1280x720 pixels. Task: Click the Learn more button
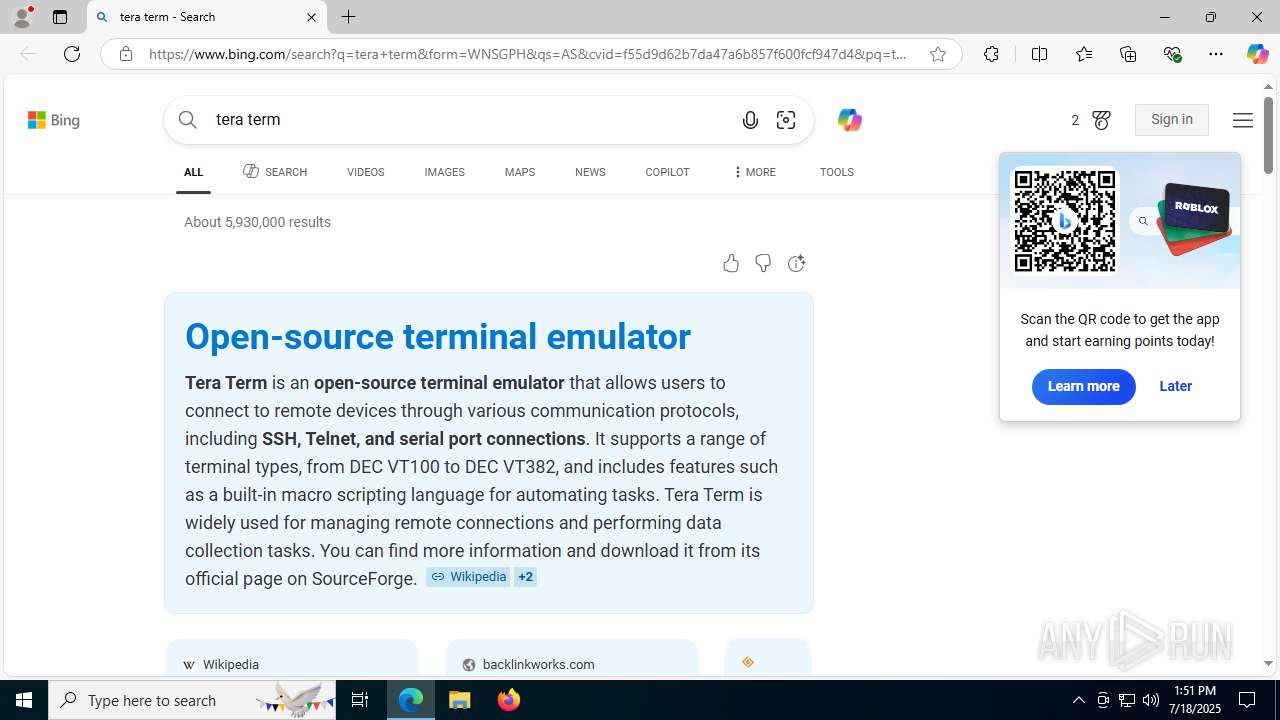(x=1083, y=387)
